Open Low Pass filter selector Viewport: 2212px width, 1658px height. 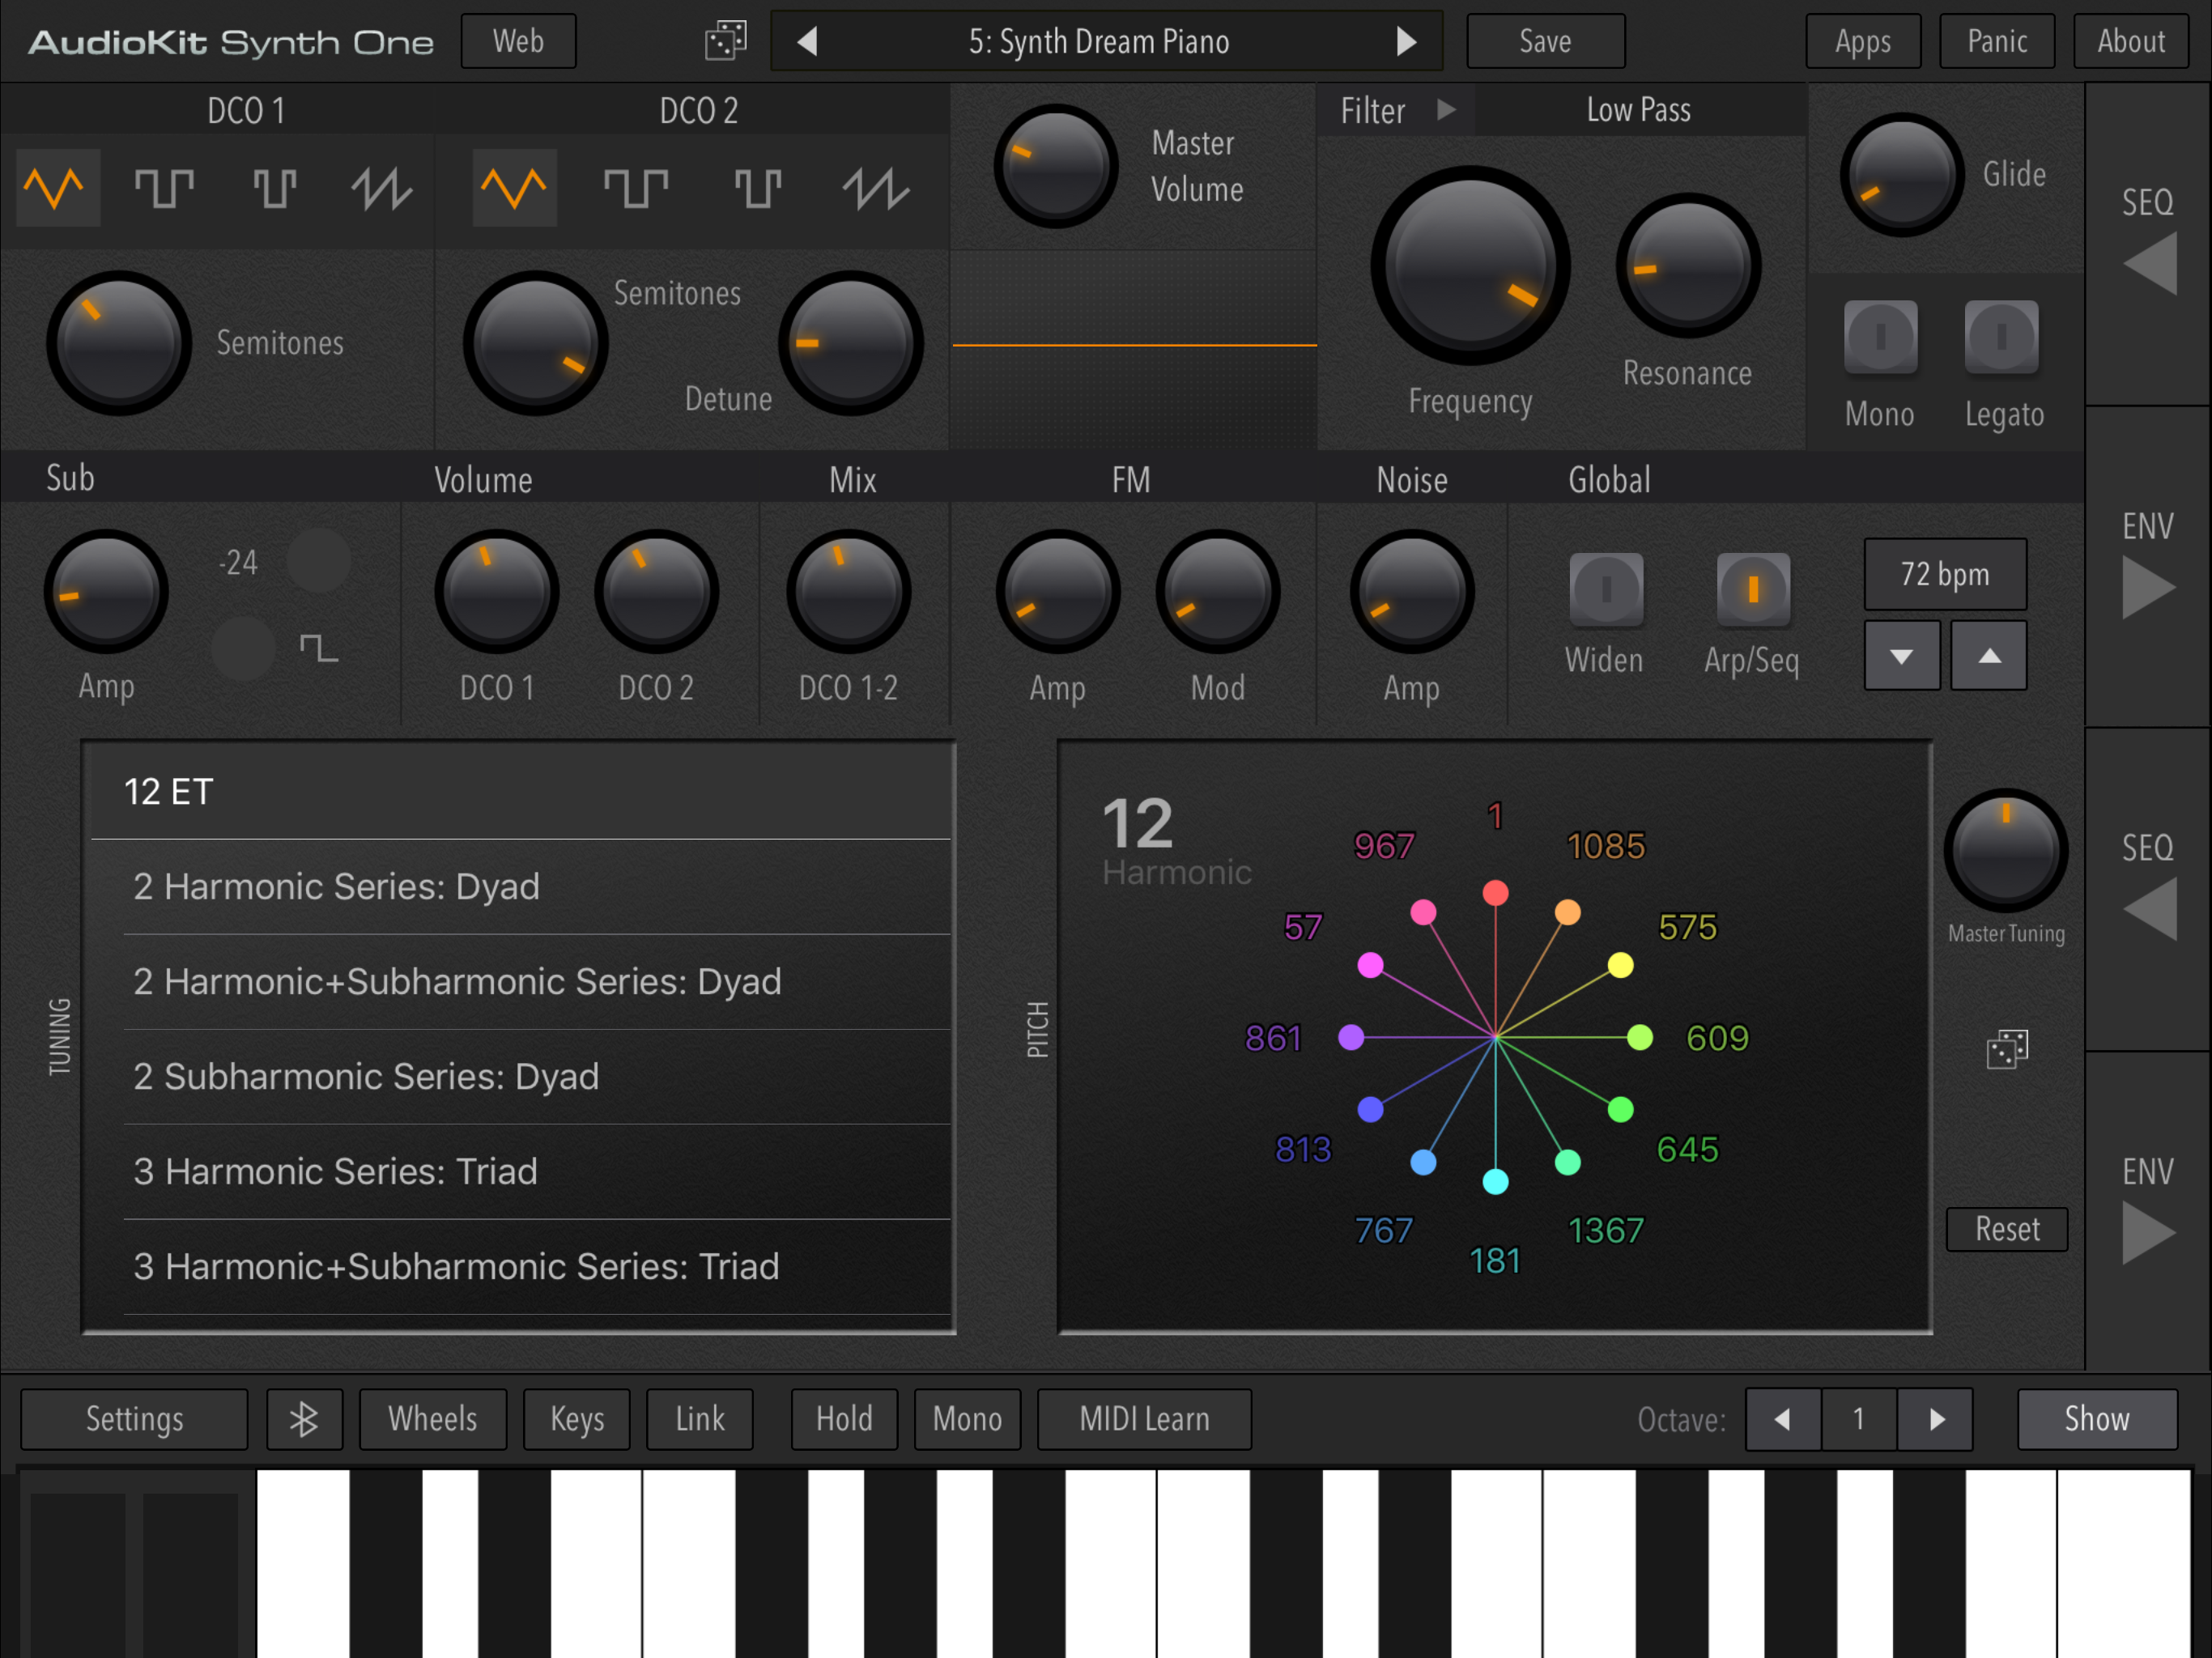tap(1639, 109)
